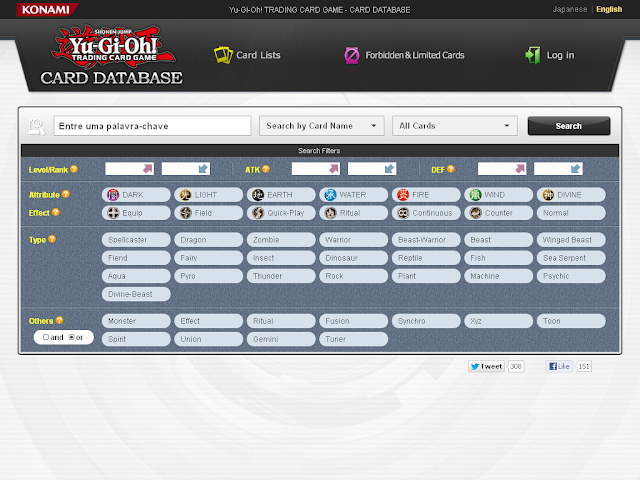Select the Warrior type filter
This screenshot has height=480, width=640.
[x=353, y=240]
